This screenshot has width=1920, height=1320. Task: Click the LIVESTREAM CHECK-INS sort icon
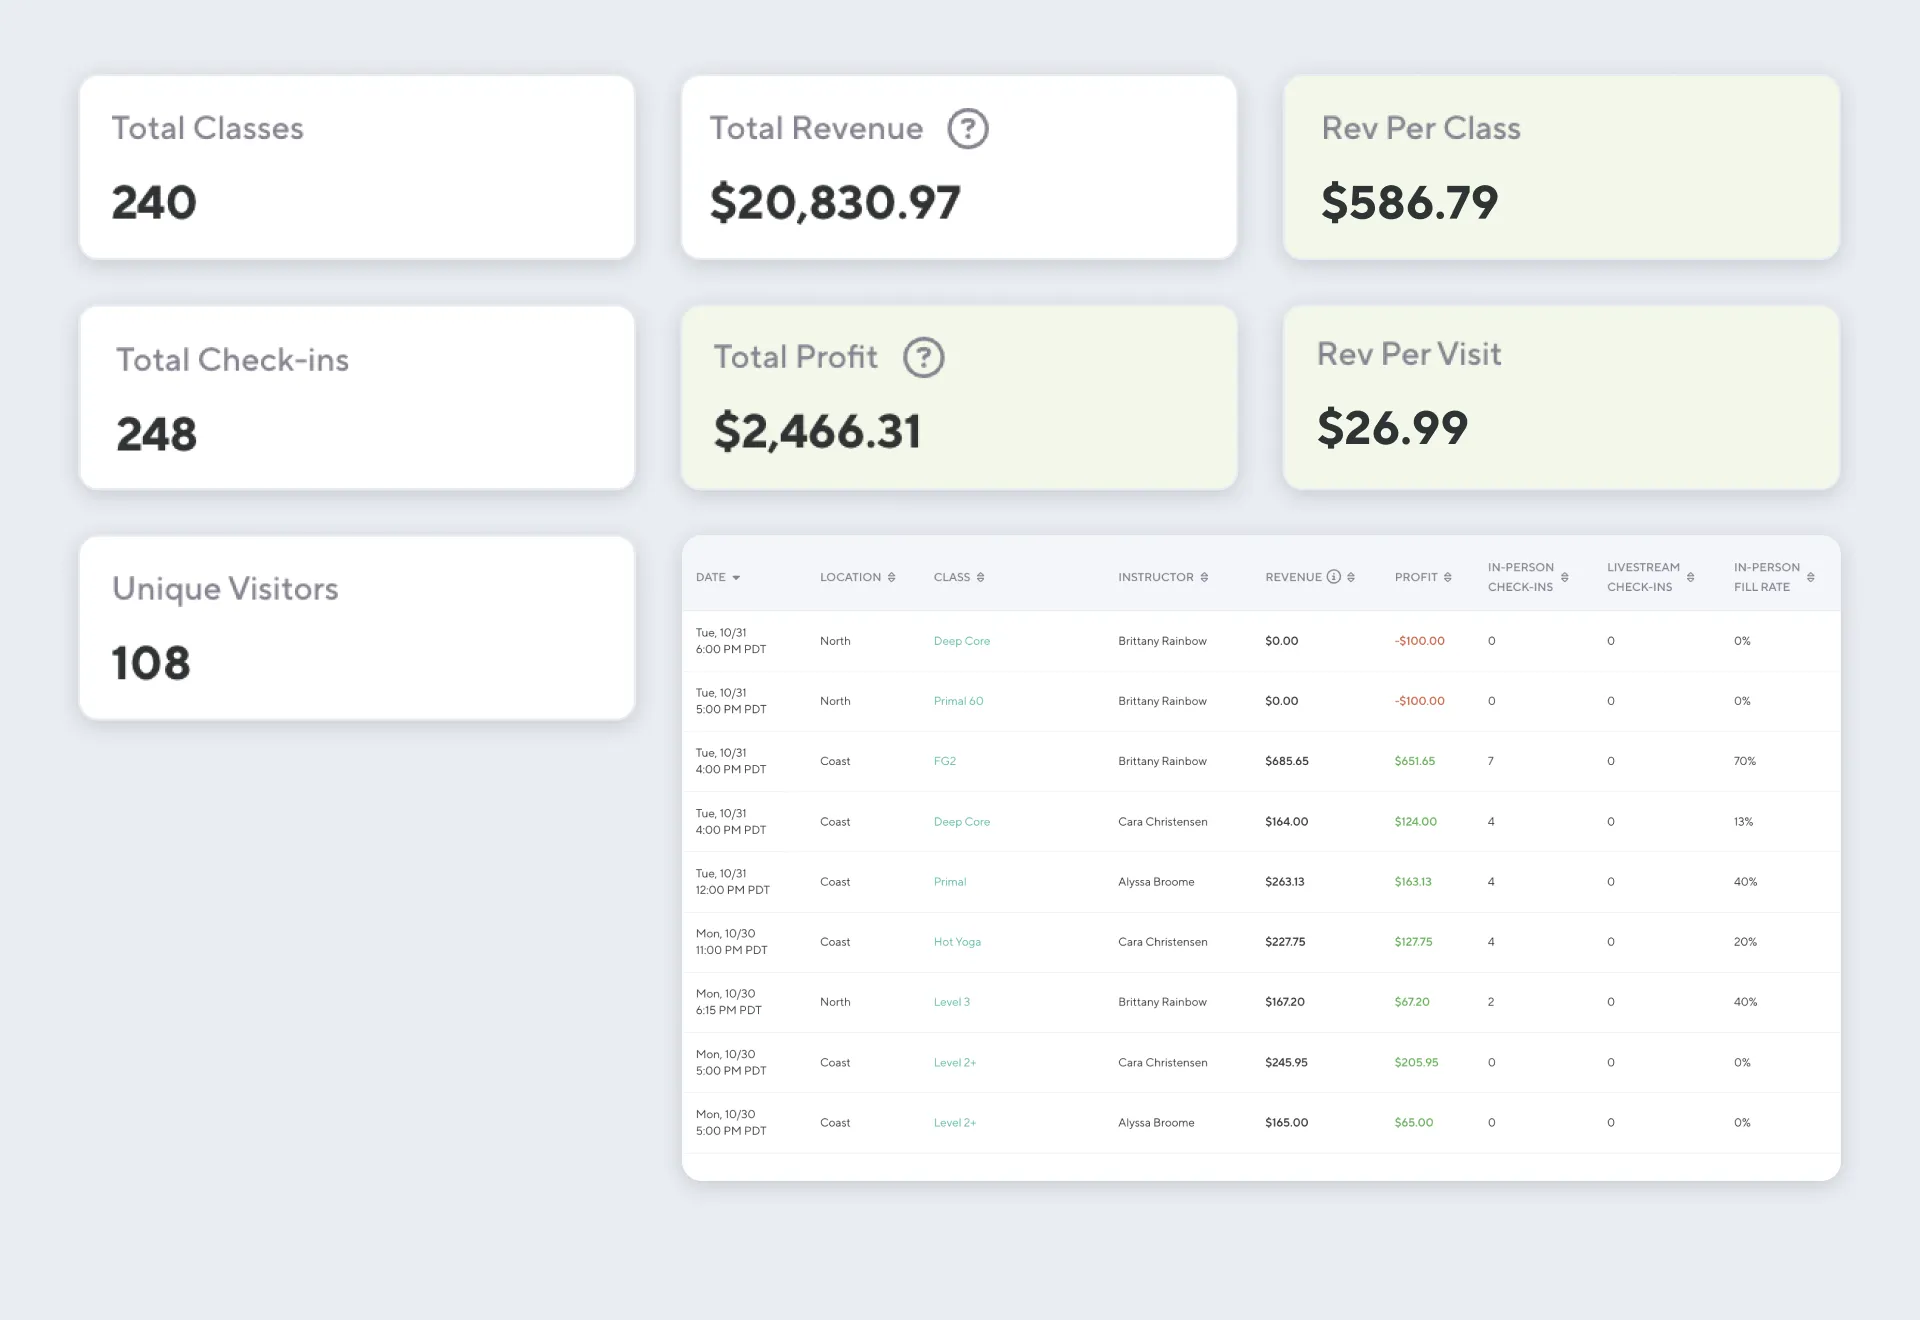click(x=1690, y=577)
